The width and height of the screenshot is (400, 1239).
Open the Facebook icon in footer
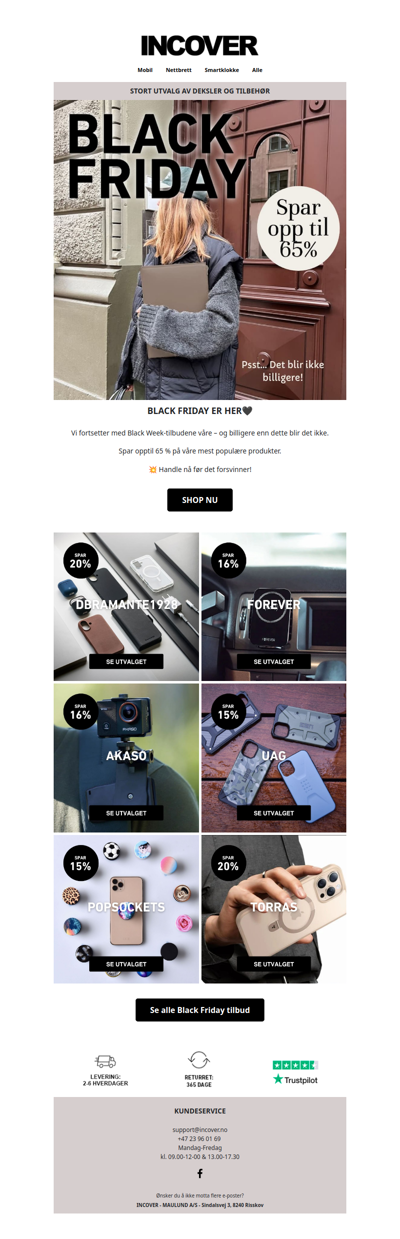(x=200, y=1174)
